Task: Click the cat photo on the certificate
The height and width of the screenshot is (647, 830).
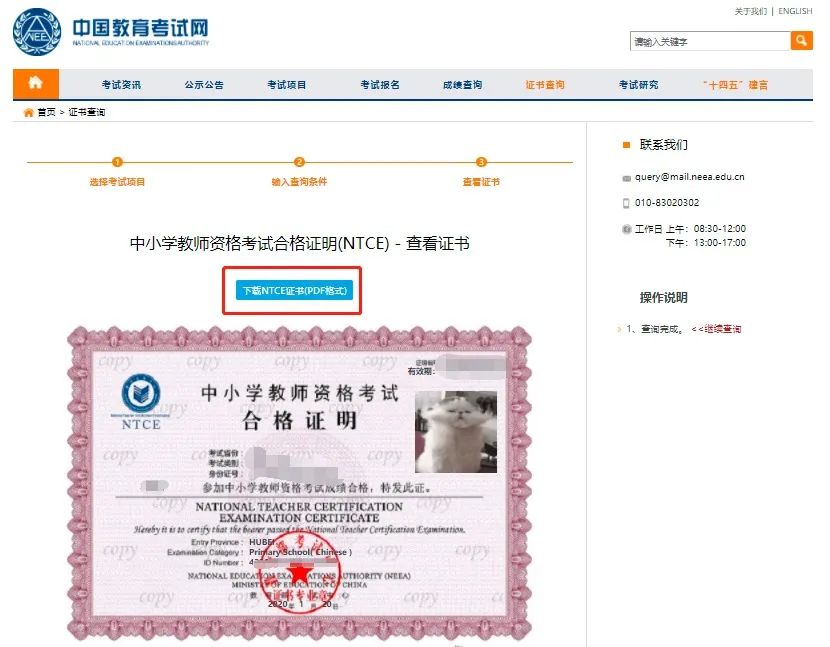Action: [456, 432]
